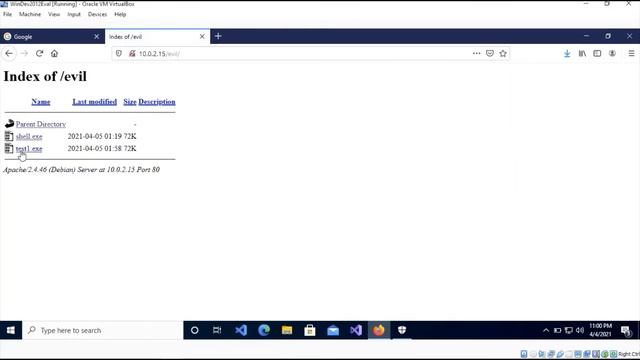Viewport: 640px width, 360px height.
Task: Open the volume speaker tray icon
Action: click(580, 330)
